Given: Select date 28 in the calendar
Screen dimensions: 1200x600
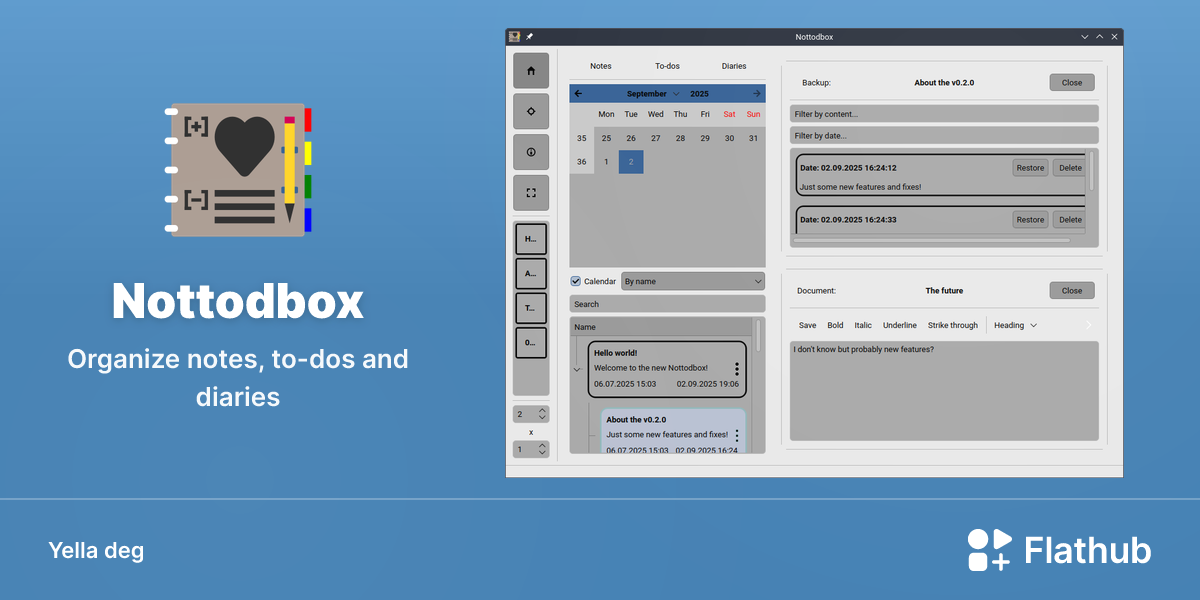Looking at the screenshot, I should [x=680, y=138].
